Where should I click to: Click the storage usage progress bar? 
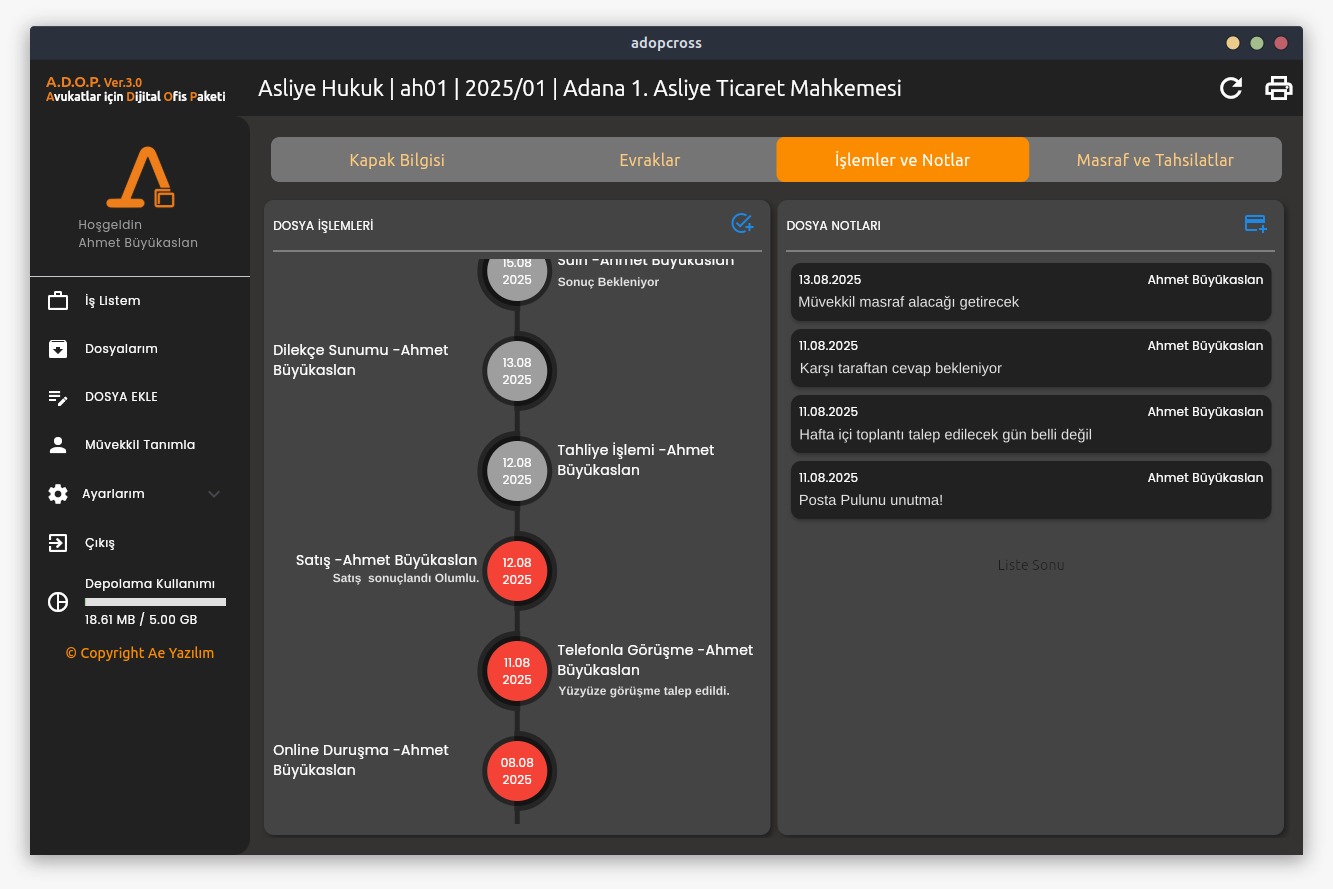tap(155, 602)
